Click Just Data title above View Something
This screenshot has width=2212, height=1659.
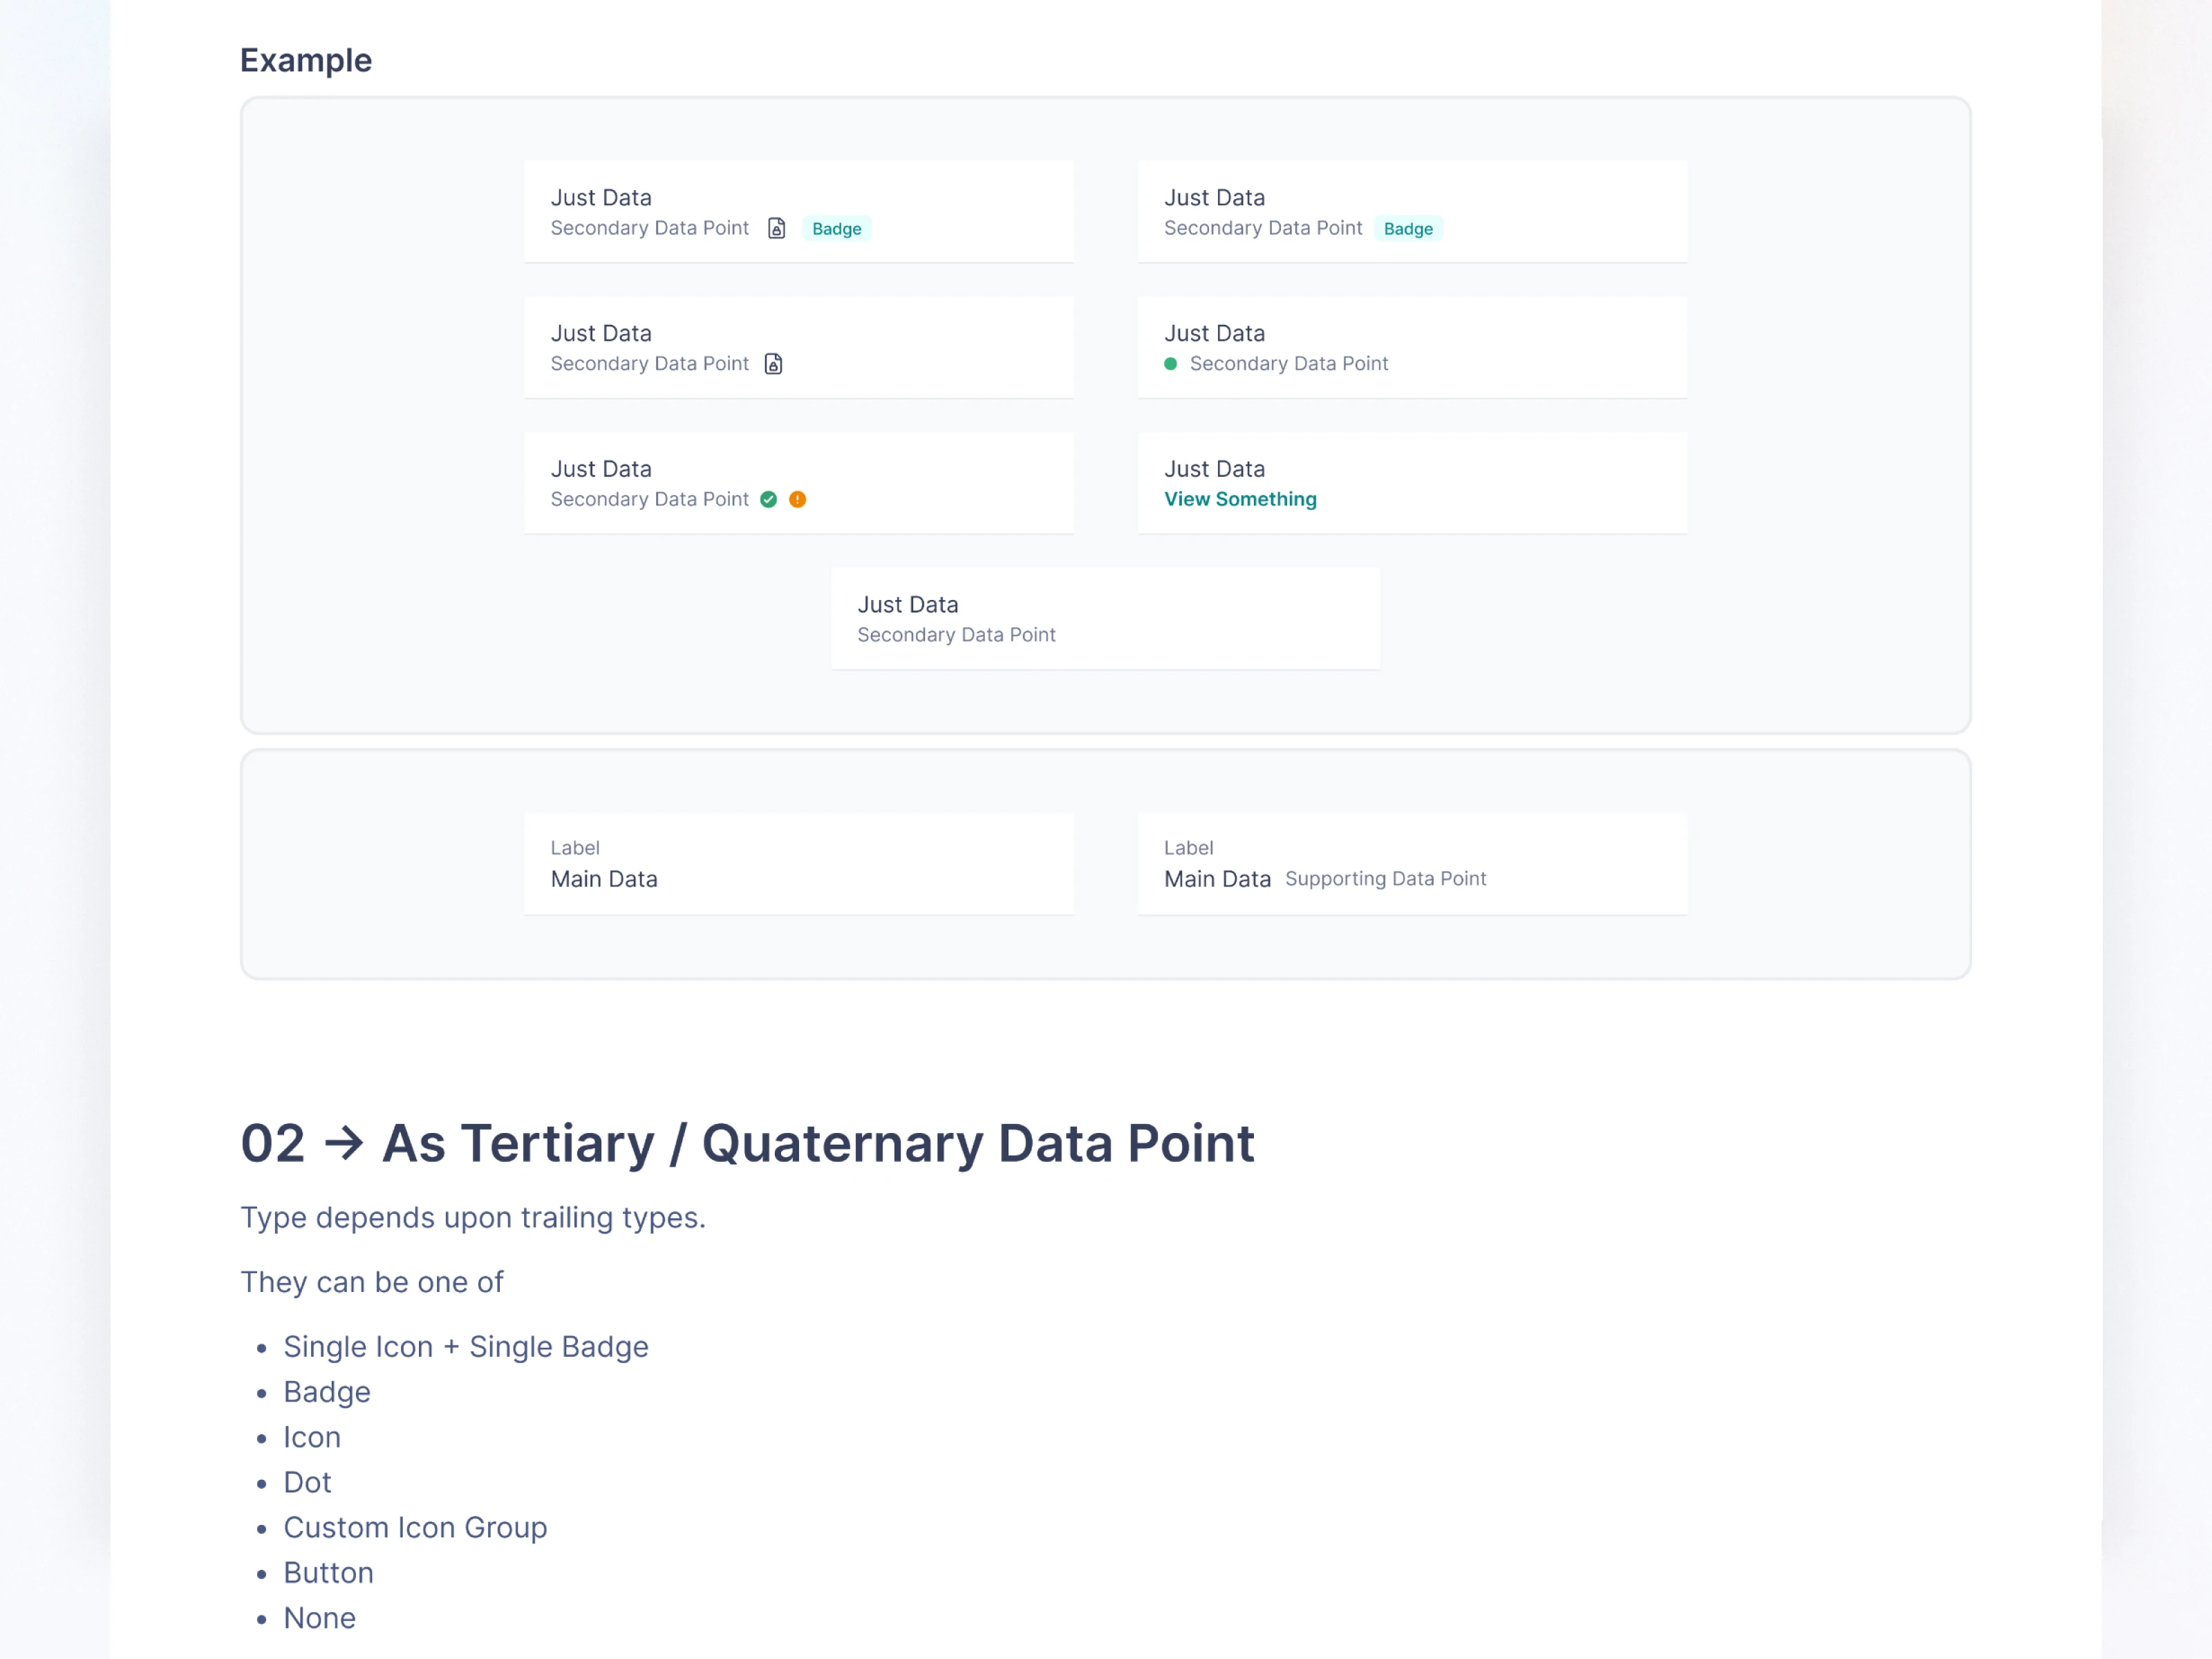tap(1214, 469)
